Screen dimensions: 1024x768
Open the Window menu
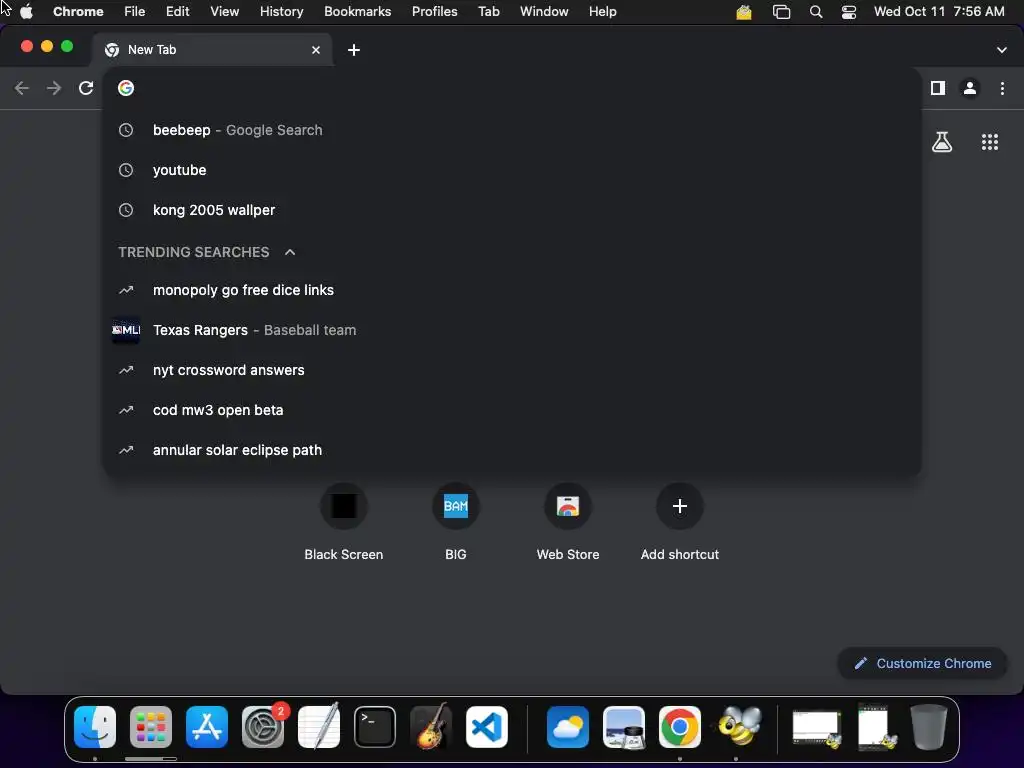point(544,11)
